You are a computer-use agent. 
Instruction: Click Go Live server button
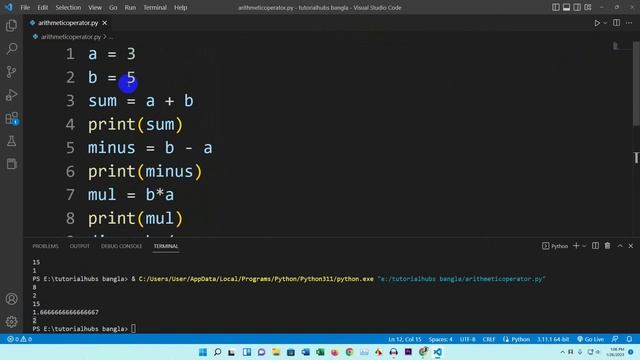pyautogui.click(x=590, y=339)
